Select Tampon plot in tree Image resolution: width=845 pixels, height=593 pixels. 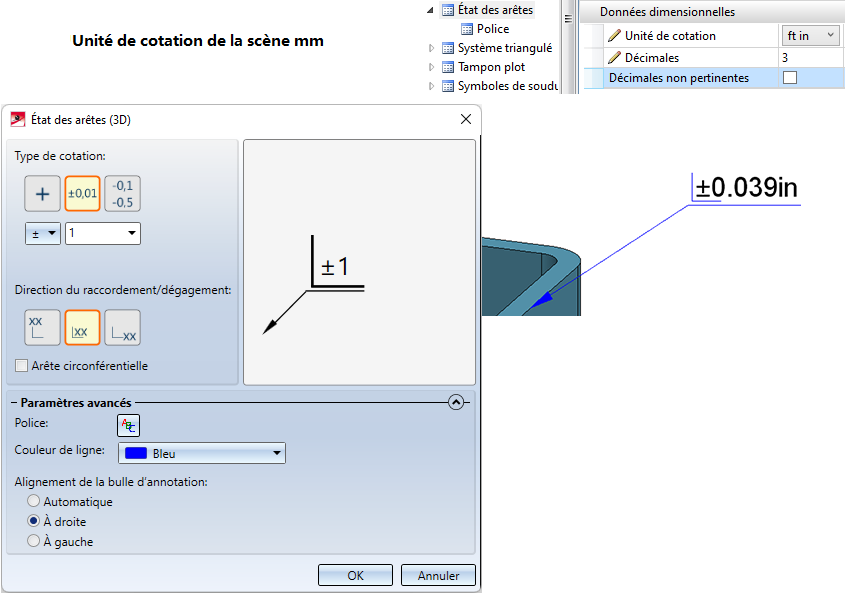click(491, 67)
